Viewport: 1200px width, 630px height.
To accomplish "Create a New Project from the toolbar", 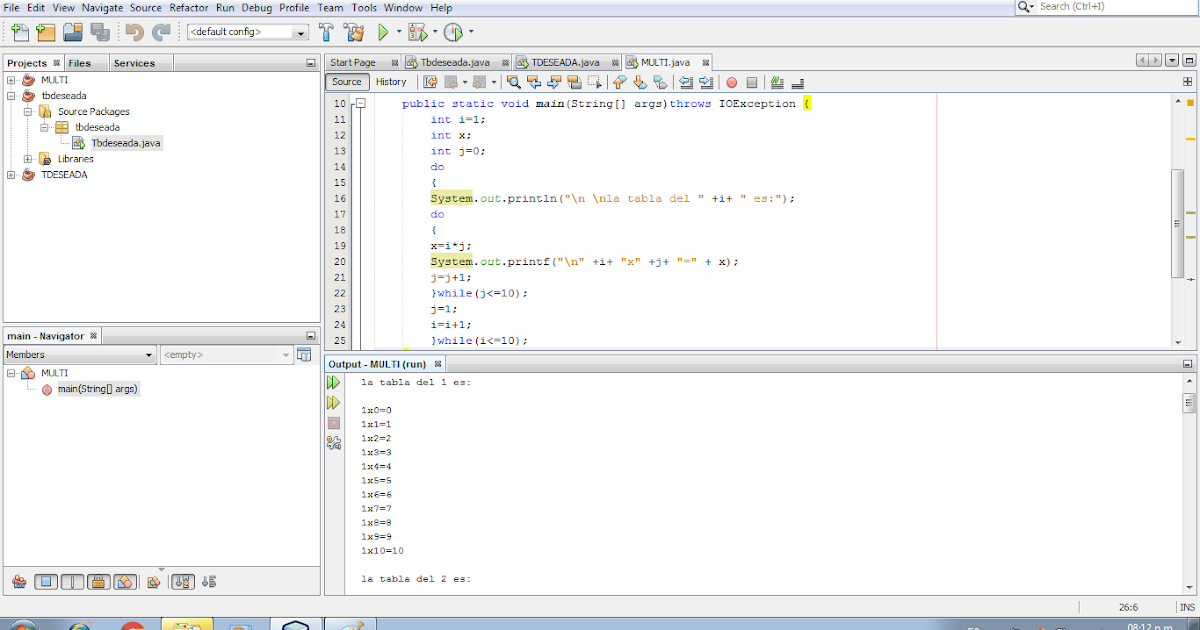I will coord(45,31).
